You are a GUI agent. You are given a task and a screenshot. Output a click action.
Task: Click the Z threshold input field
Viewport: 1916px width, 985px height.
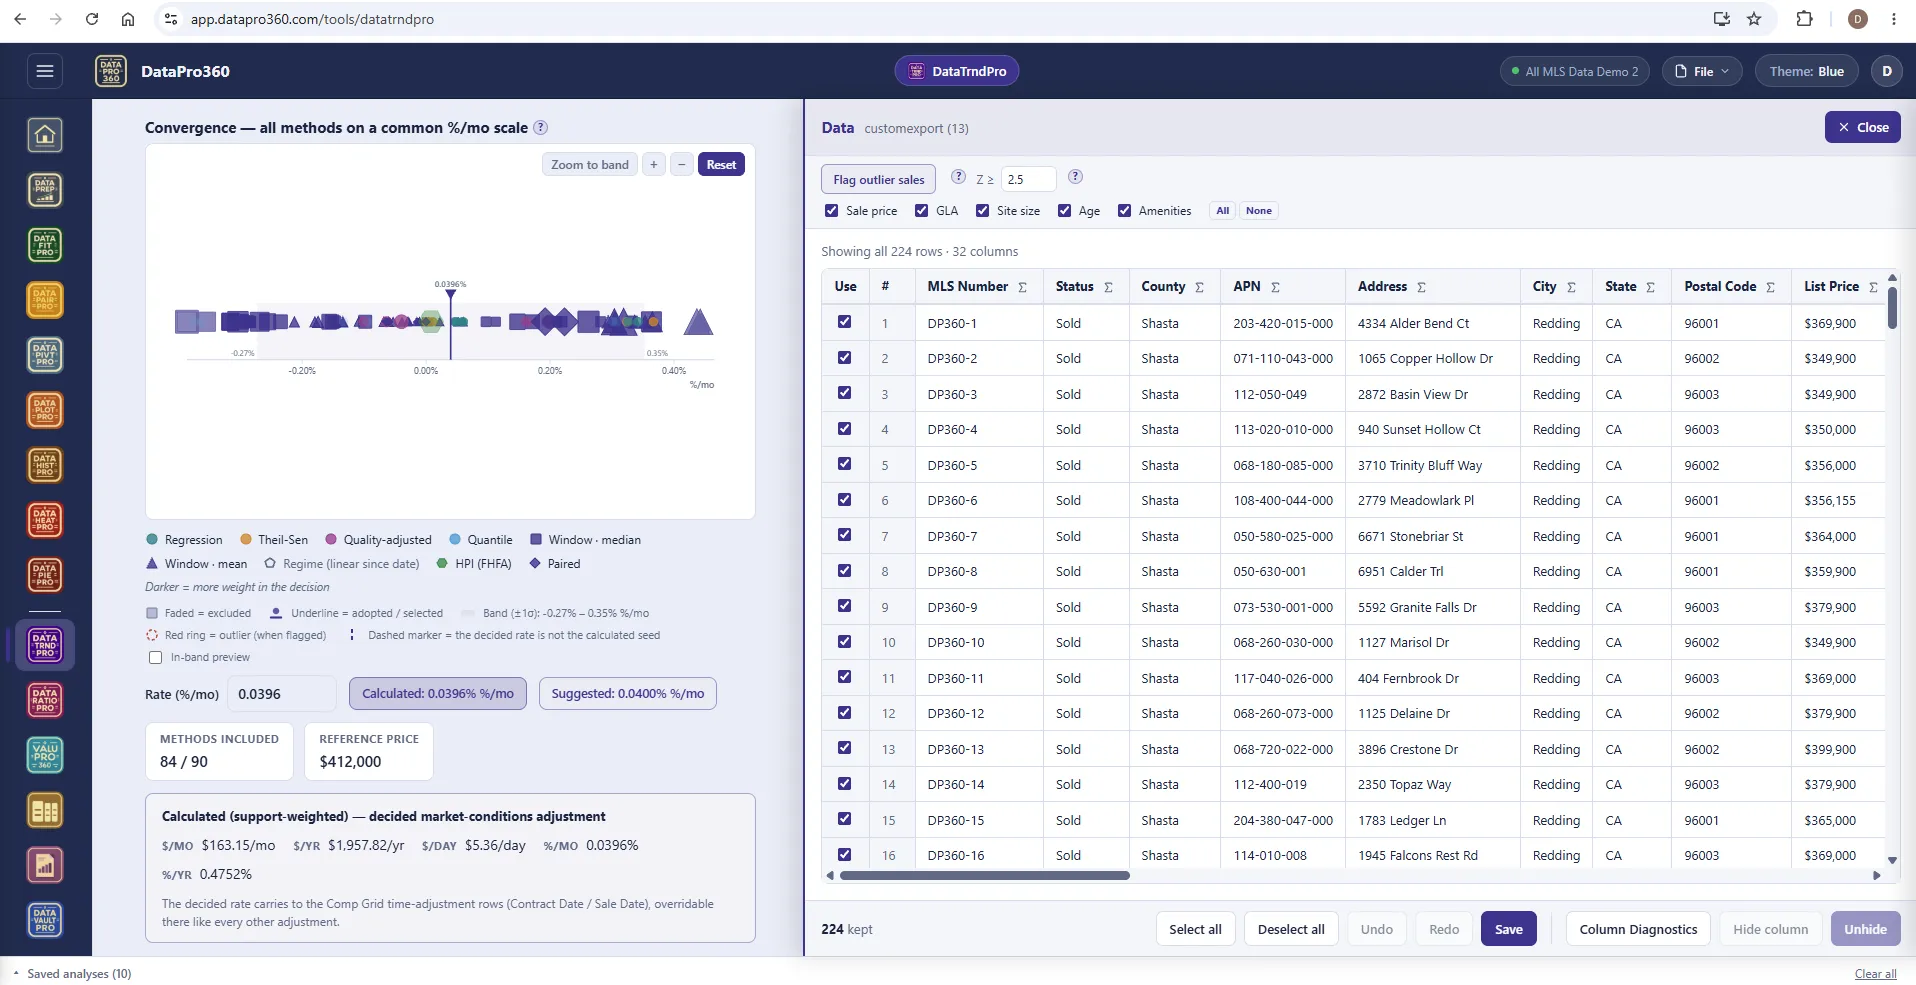[1028, 179]
